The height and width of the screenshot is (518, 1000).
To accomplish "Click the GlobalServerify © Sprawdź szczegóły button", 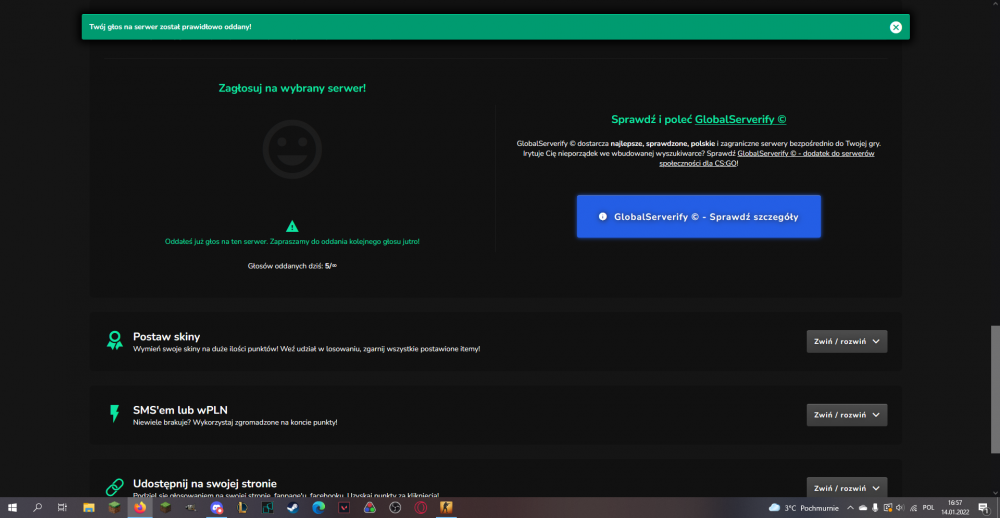I will 698,216.
